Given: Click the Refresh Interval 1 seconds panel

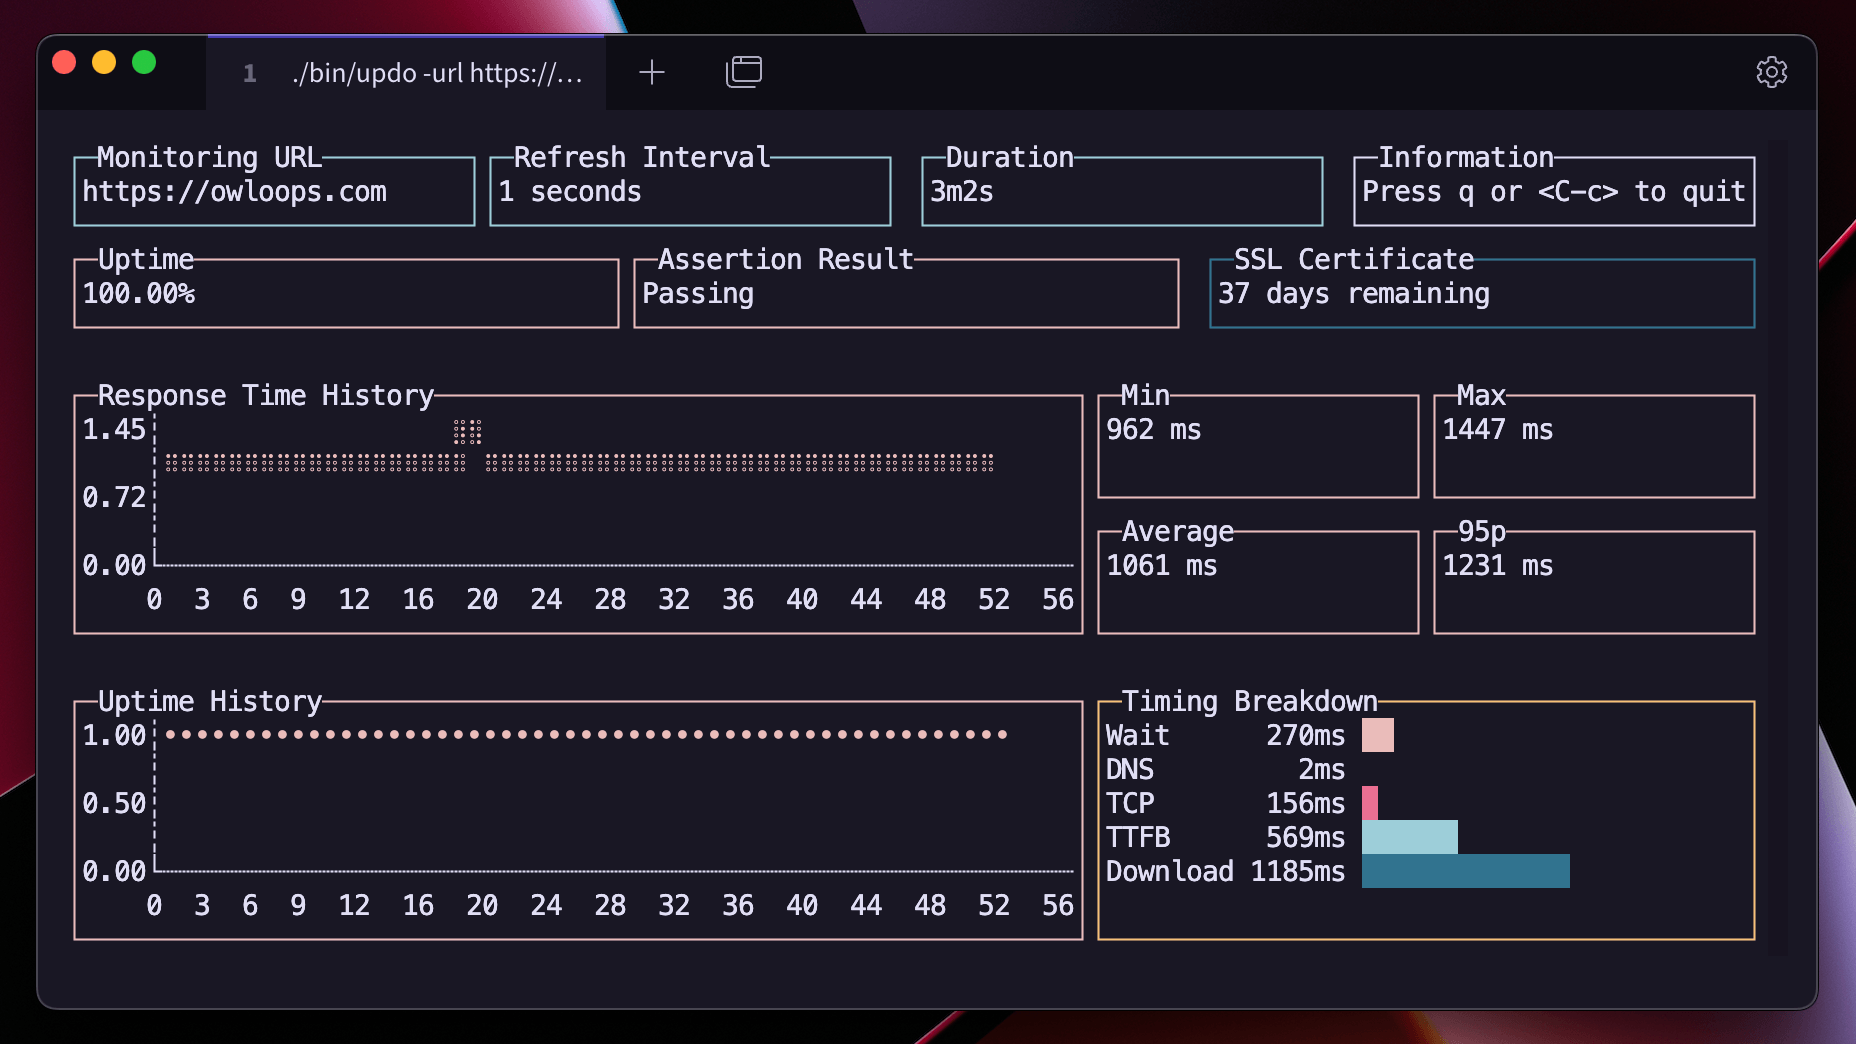Looking at the screenshot, I should pos(690,190).
